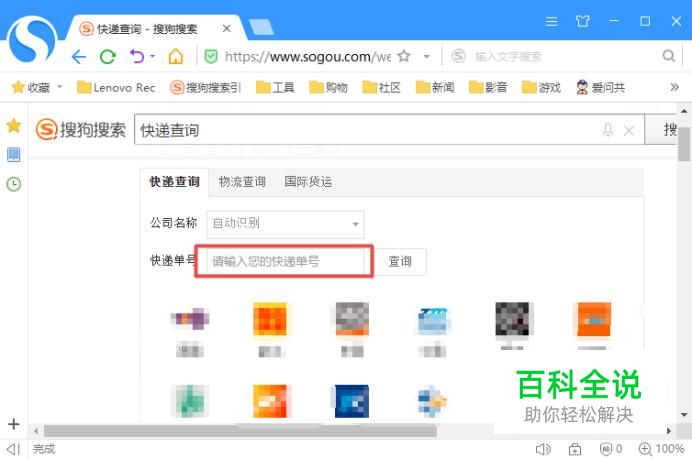Click the horizontal scrollbar thumb

[240, 431]
